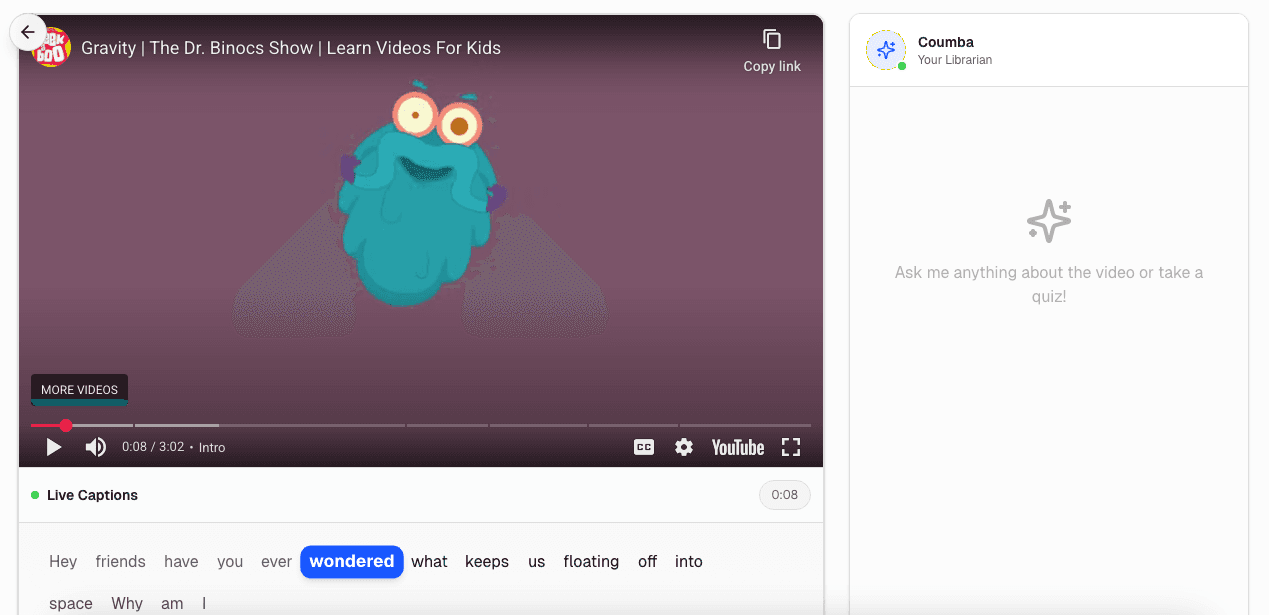
Task: Click the Coumba librarian avatar
Action: point(885,50)
